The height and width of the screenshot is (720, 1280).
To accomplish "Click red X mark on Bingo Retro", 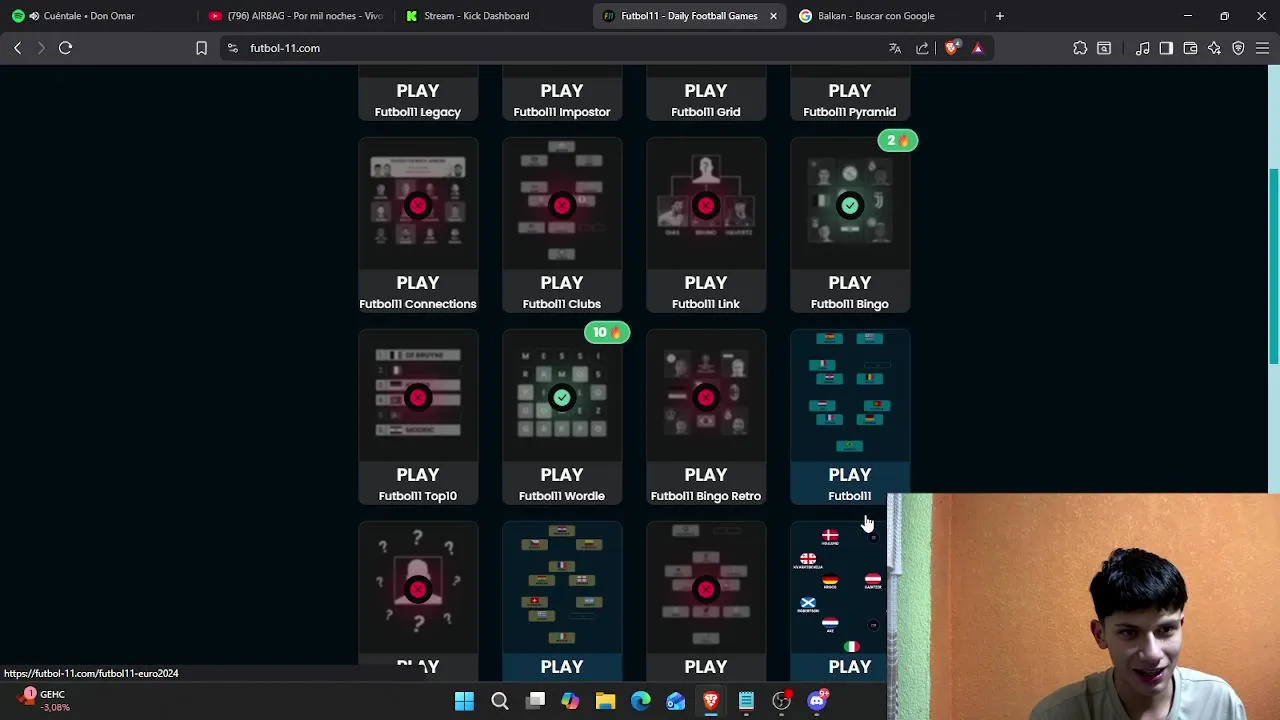I will click(x=706, y=397).
